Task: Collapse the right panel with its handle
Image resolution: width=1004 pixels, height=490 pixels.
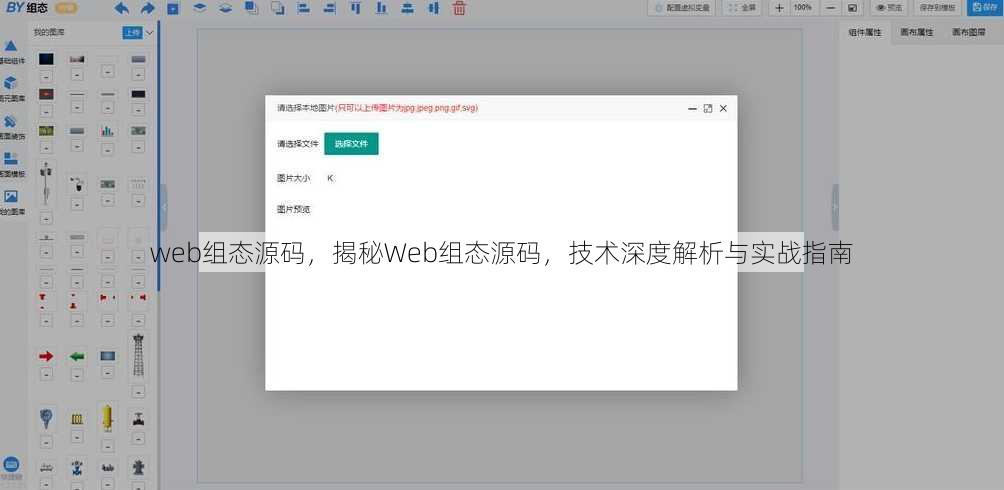Action: pos(835,207)
